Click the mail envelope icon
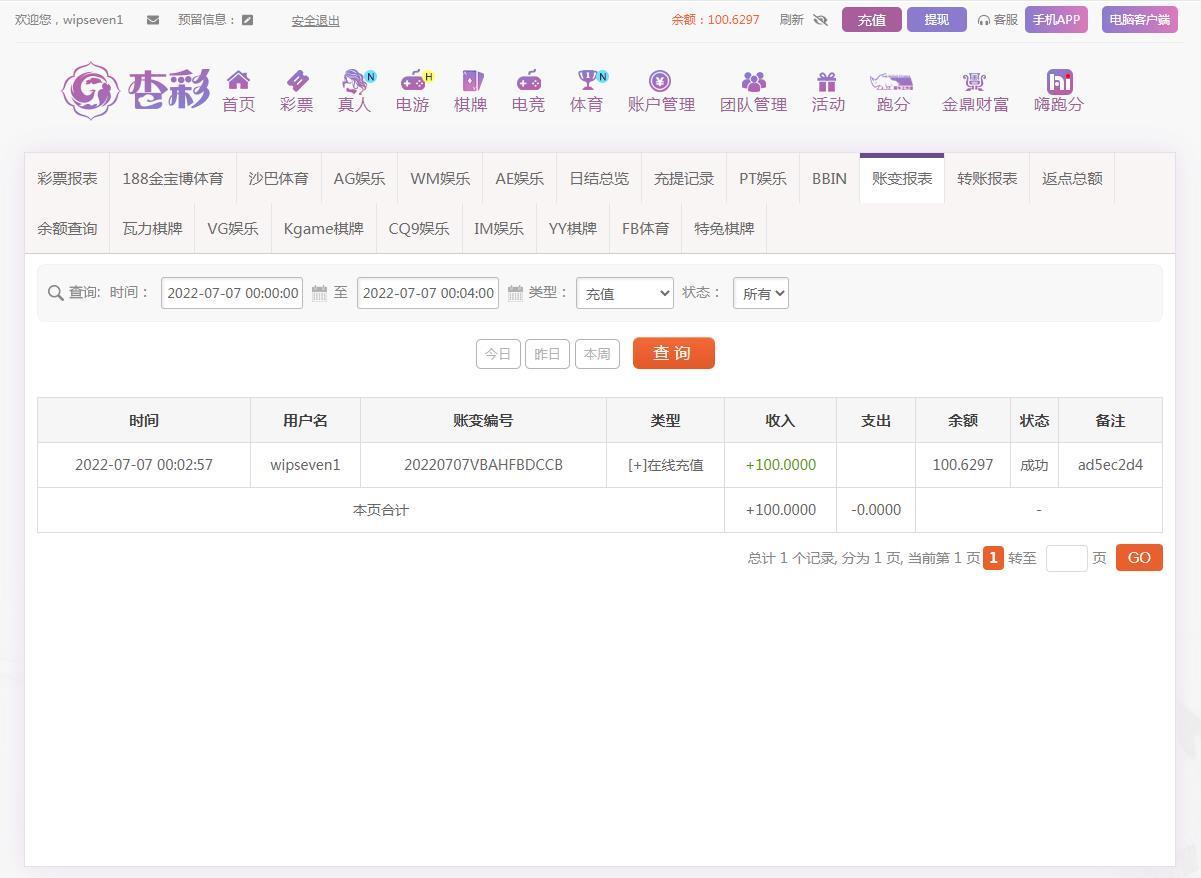The image size is (1201, 878). (152, 20)
